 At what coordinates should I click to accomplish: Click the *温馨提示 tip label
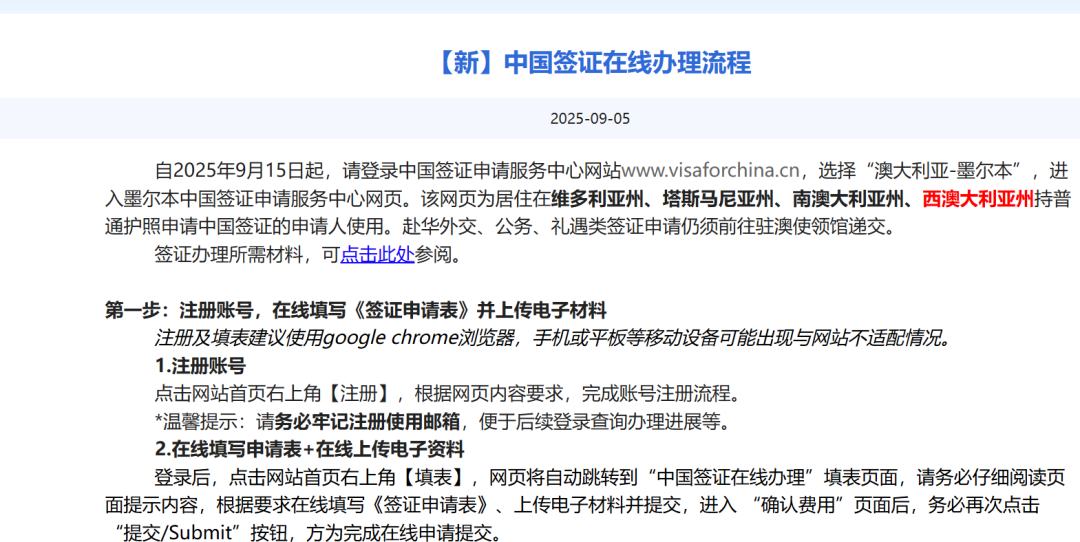pyautogui.click(x=194, y=421)
